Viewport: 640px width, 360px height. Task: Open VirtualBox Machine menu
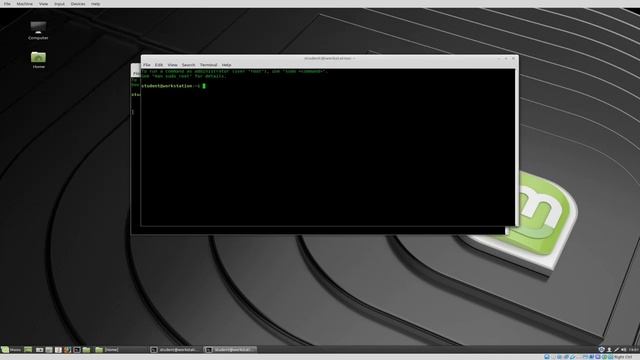tap(24, 4)
